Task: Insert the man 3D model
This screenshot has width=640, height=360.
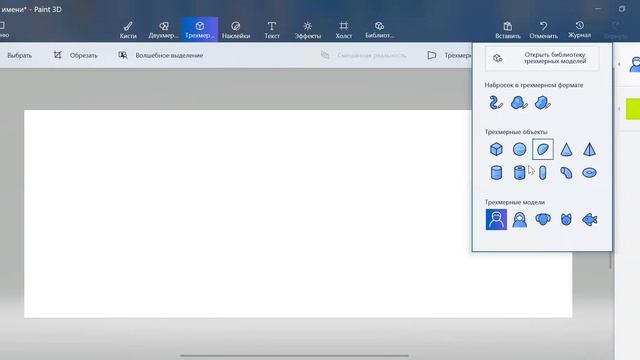Action: pos(496,220)
